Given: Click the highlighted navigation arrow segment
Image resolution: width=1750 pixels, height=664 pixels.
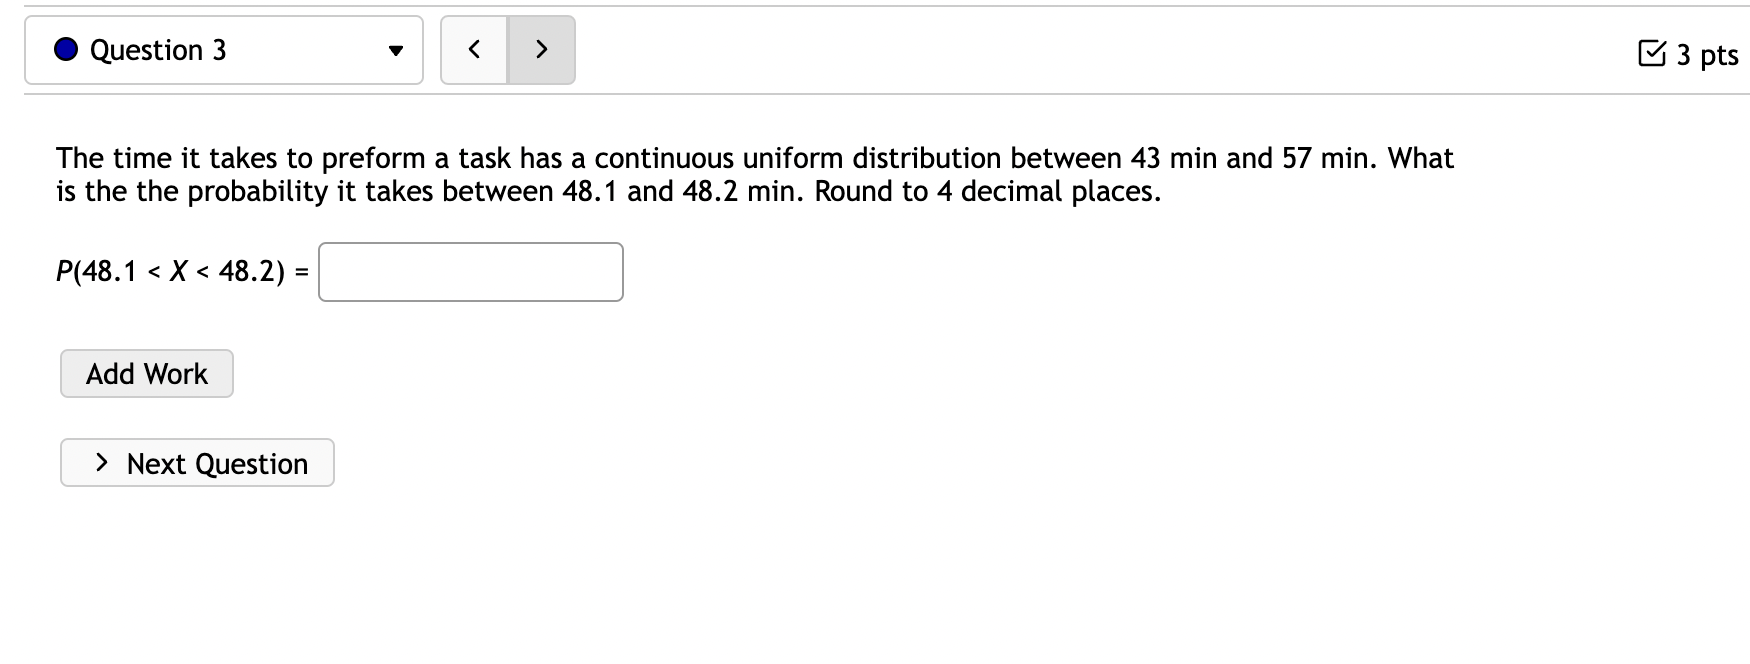Looking at the screenshot, I should point(541,48).
